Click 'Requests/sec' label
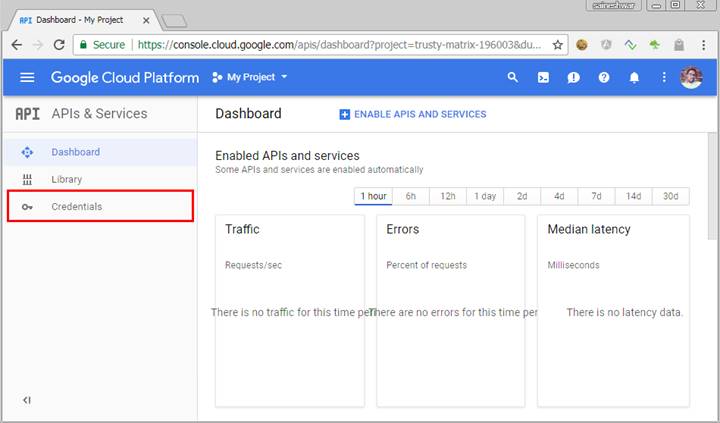 253,265
